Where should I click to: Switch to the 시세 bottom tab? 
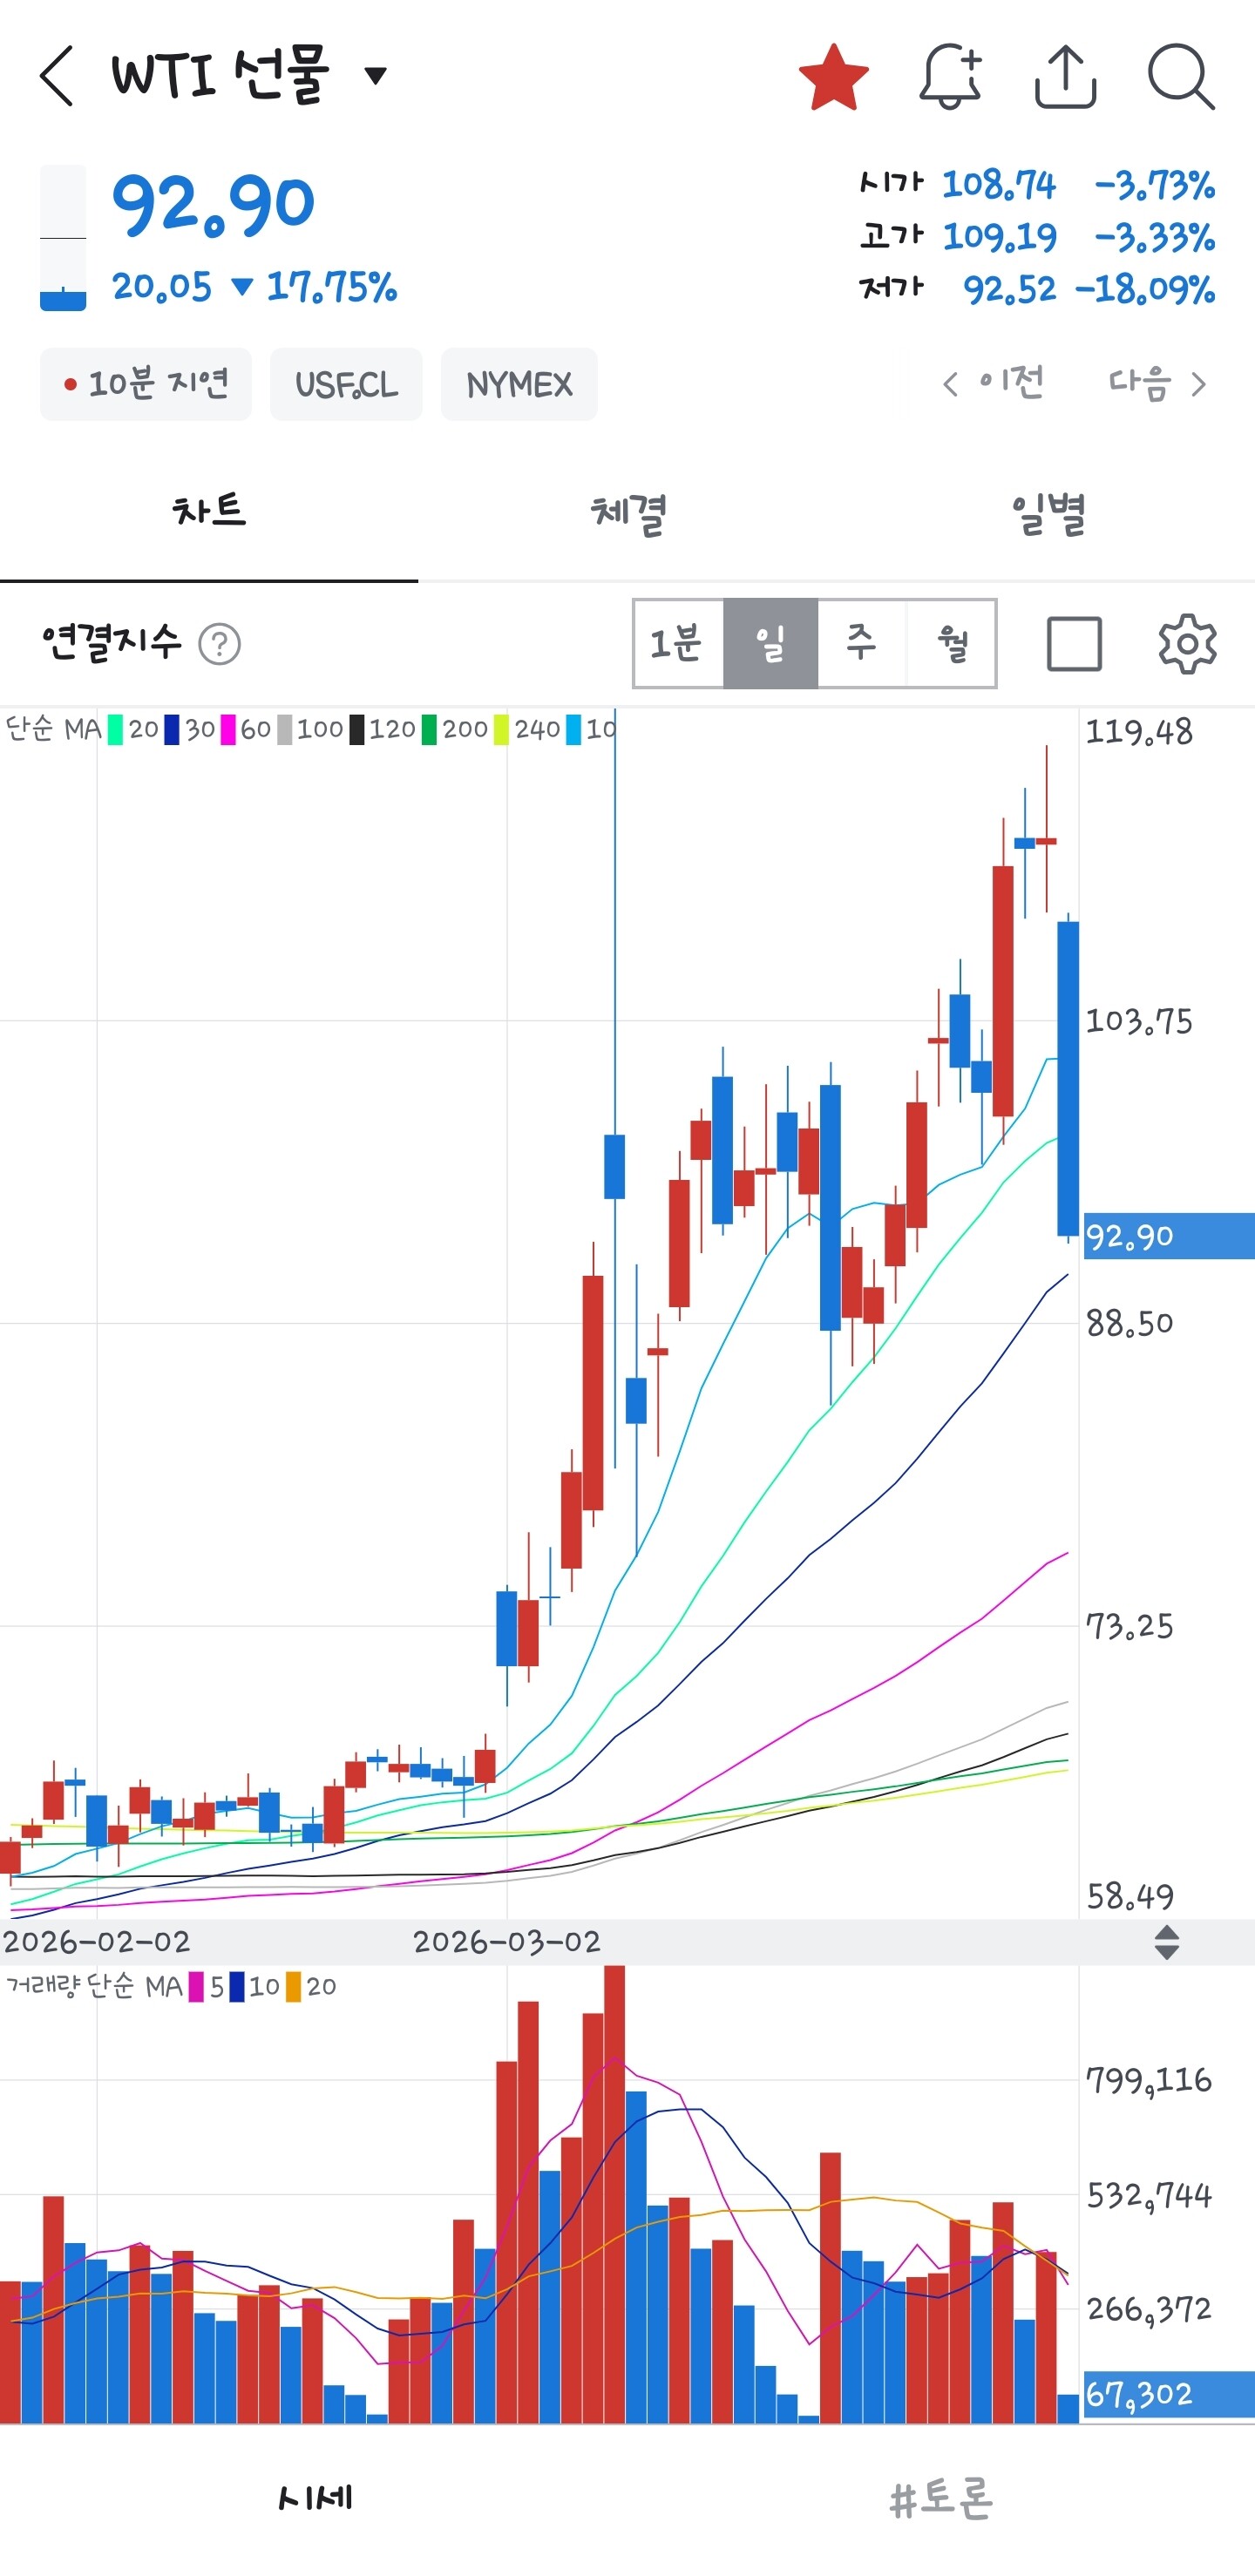(x=314, y=2498)
